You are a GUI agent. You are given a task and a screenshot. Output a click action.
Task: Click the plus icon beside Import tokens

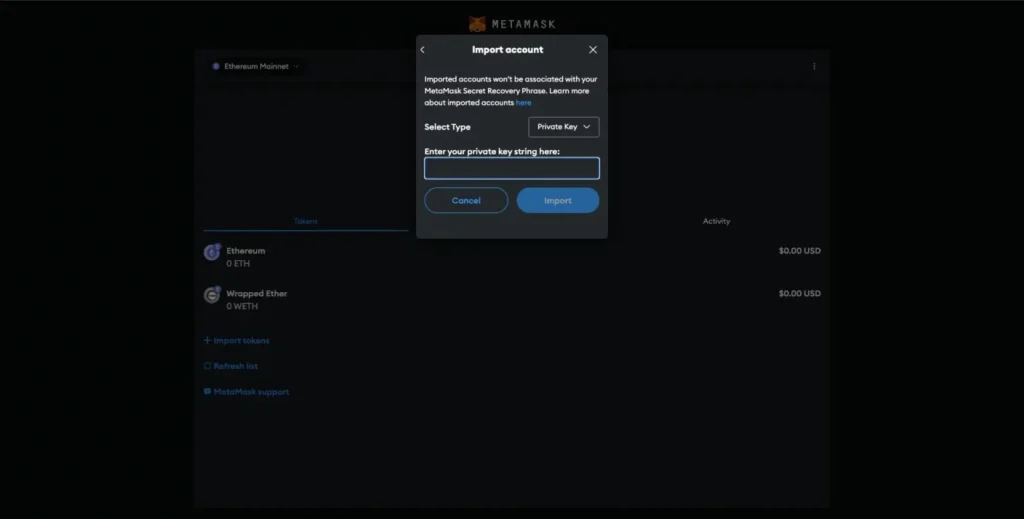coord(207,340)
